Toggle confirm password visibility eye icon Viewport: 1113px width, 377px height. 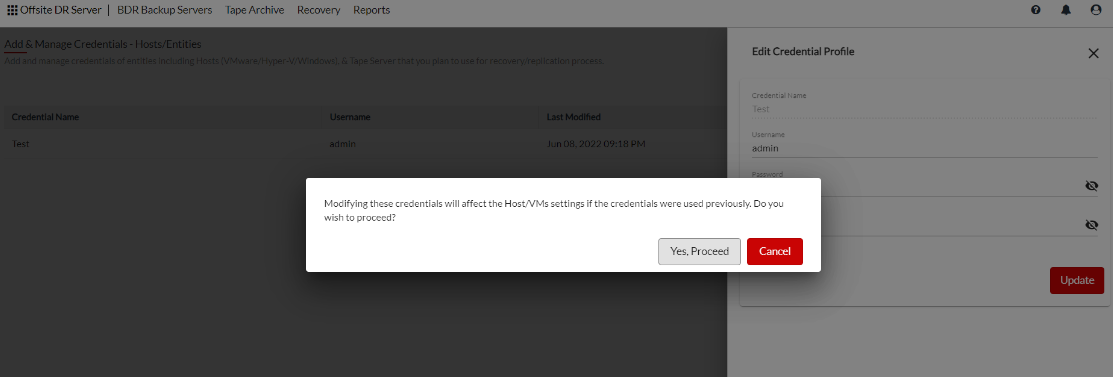[1092, 225]
